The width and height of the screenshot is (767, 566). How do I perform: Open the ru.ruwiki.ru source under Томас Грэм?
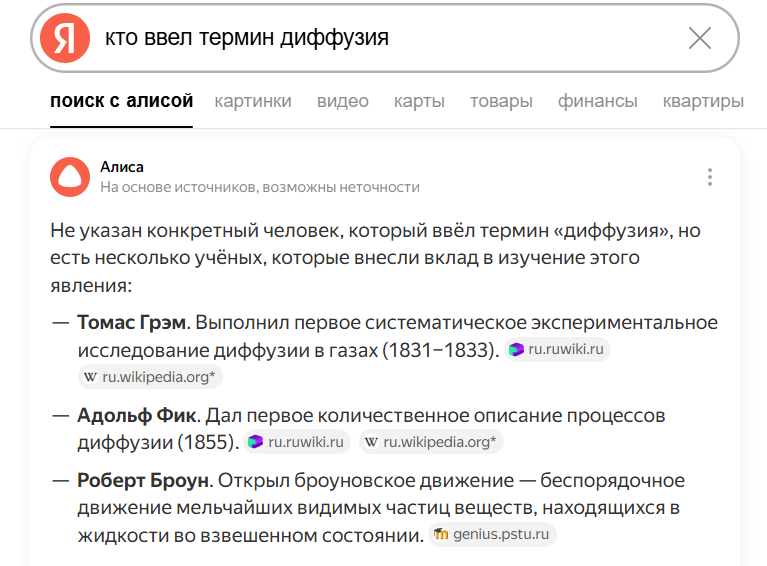pyautogui.click(x=557, y=349)
